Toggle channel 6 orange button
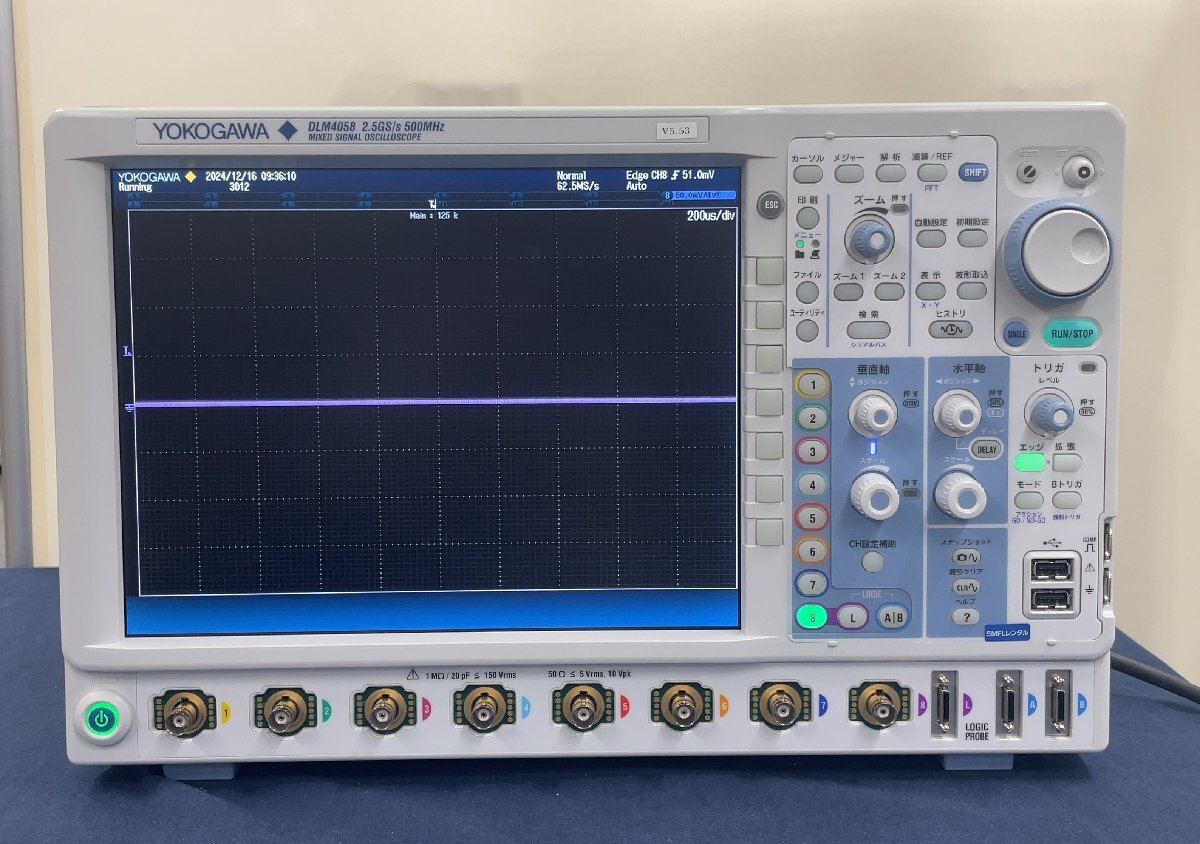 click(x=813, y=551)
